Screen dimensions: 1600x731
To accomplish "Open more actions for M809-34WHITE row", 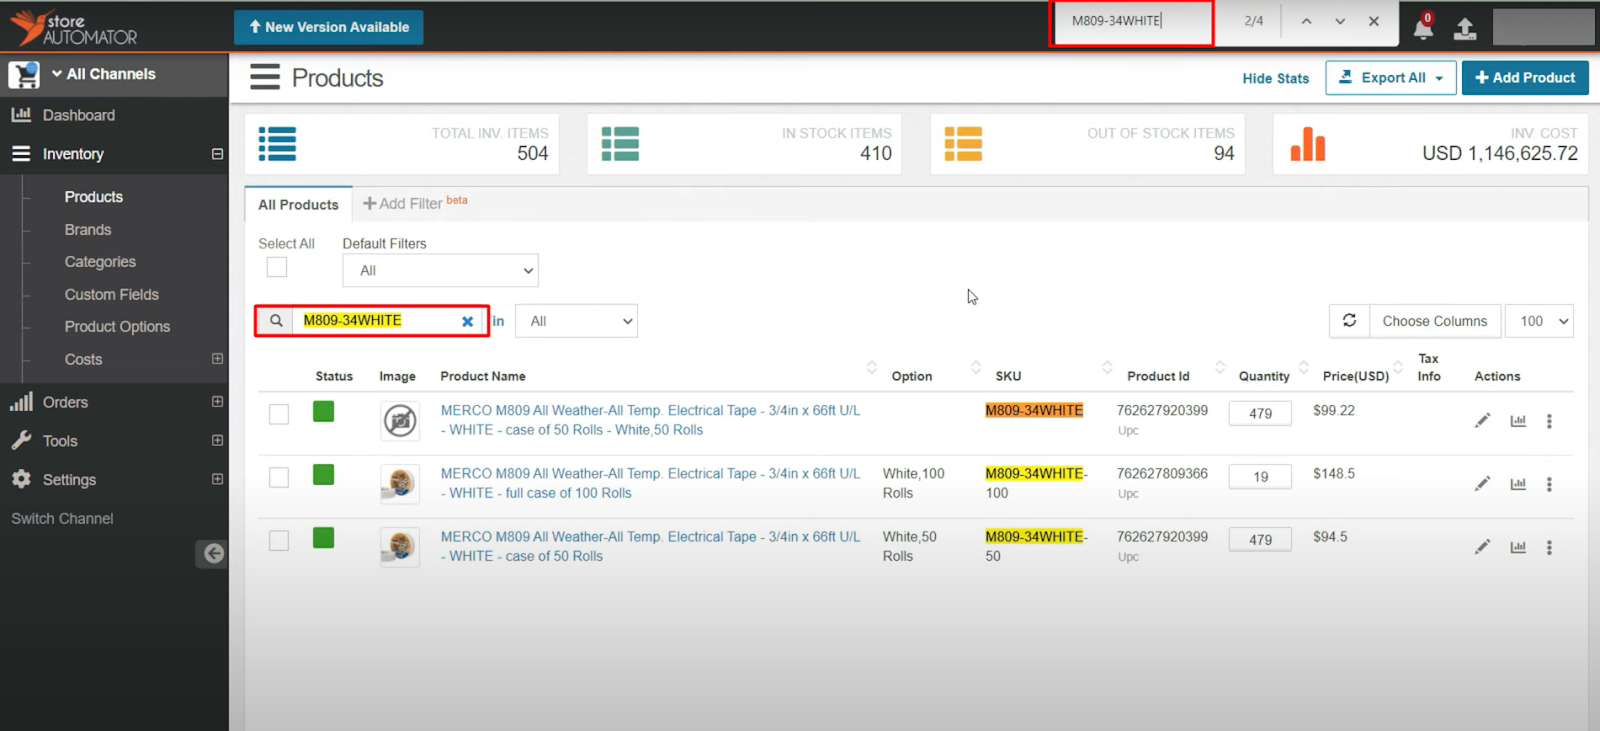I will pyautogui.click(x=1549, y=421).
